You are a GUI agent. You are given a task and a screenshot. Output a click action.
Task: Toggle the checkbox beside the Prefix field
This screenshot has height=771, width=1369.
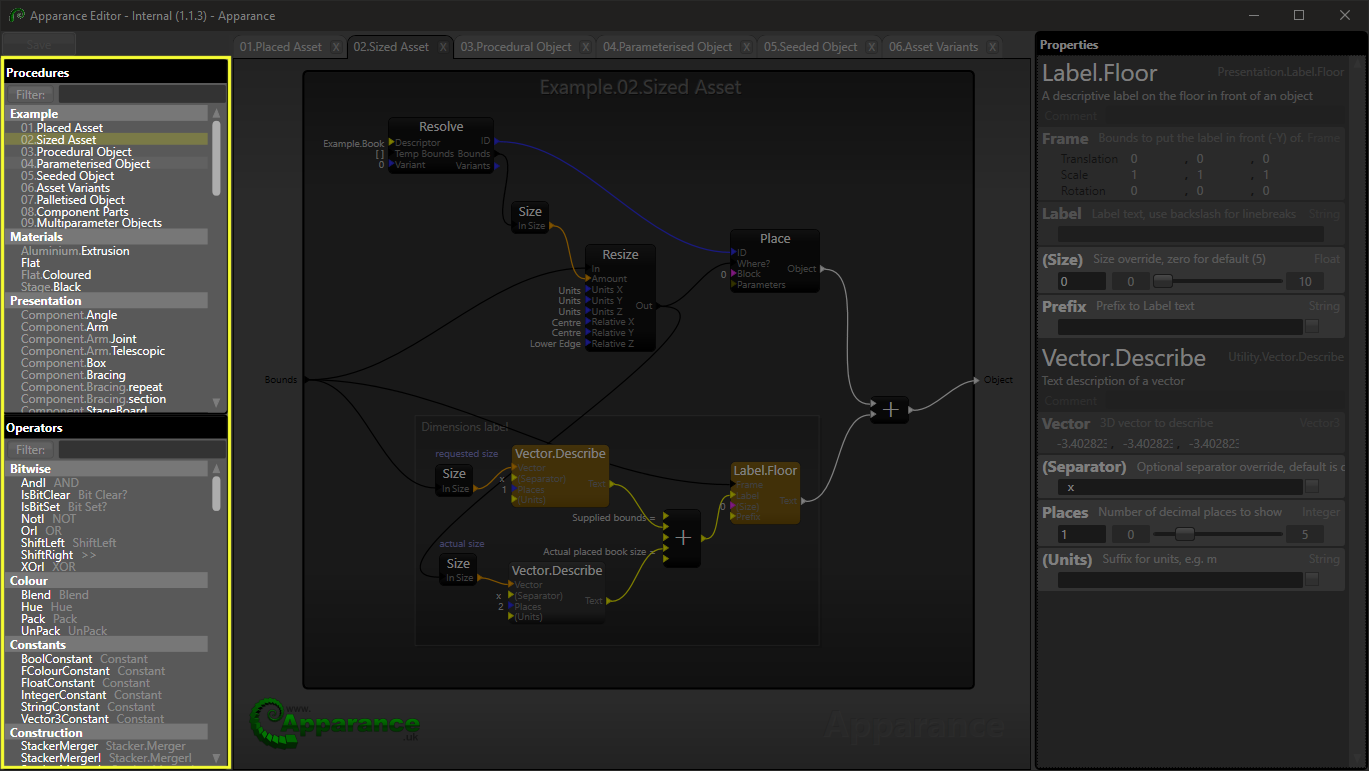[x=1312, y=326]
